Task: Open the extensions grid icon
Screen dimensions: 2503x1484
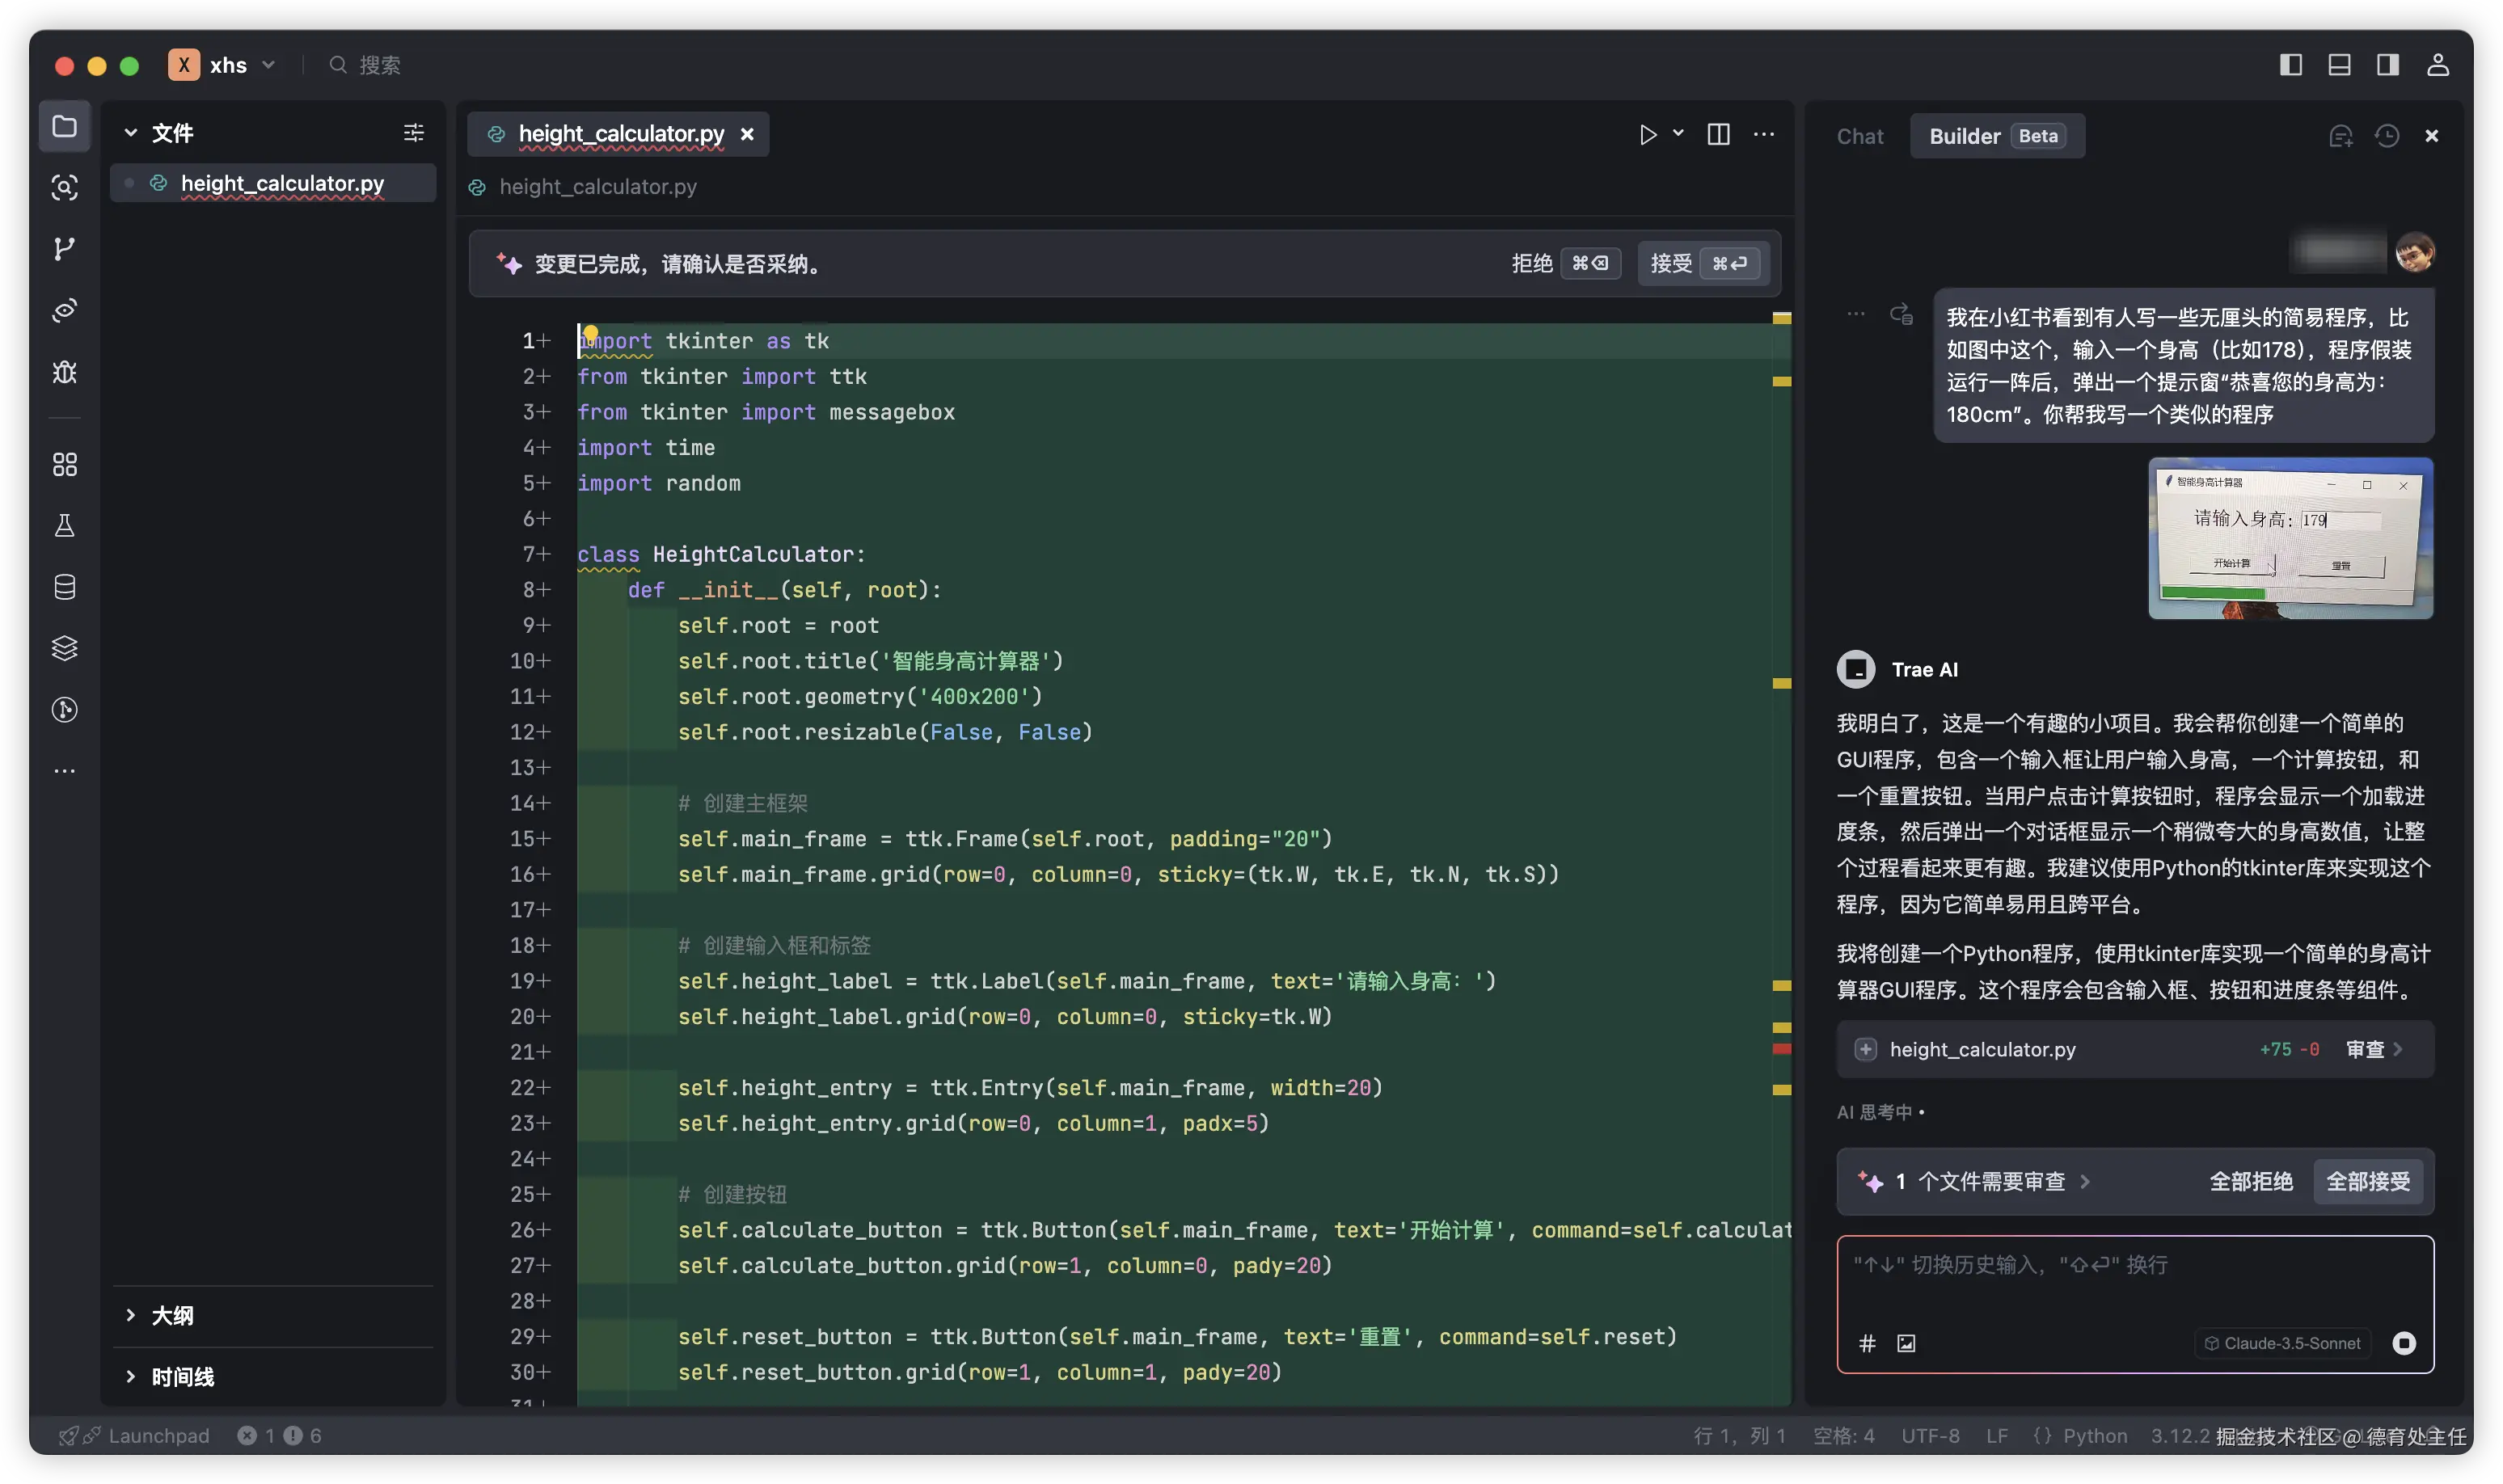Action: (64, 464)
